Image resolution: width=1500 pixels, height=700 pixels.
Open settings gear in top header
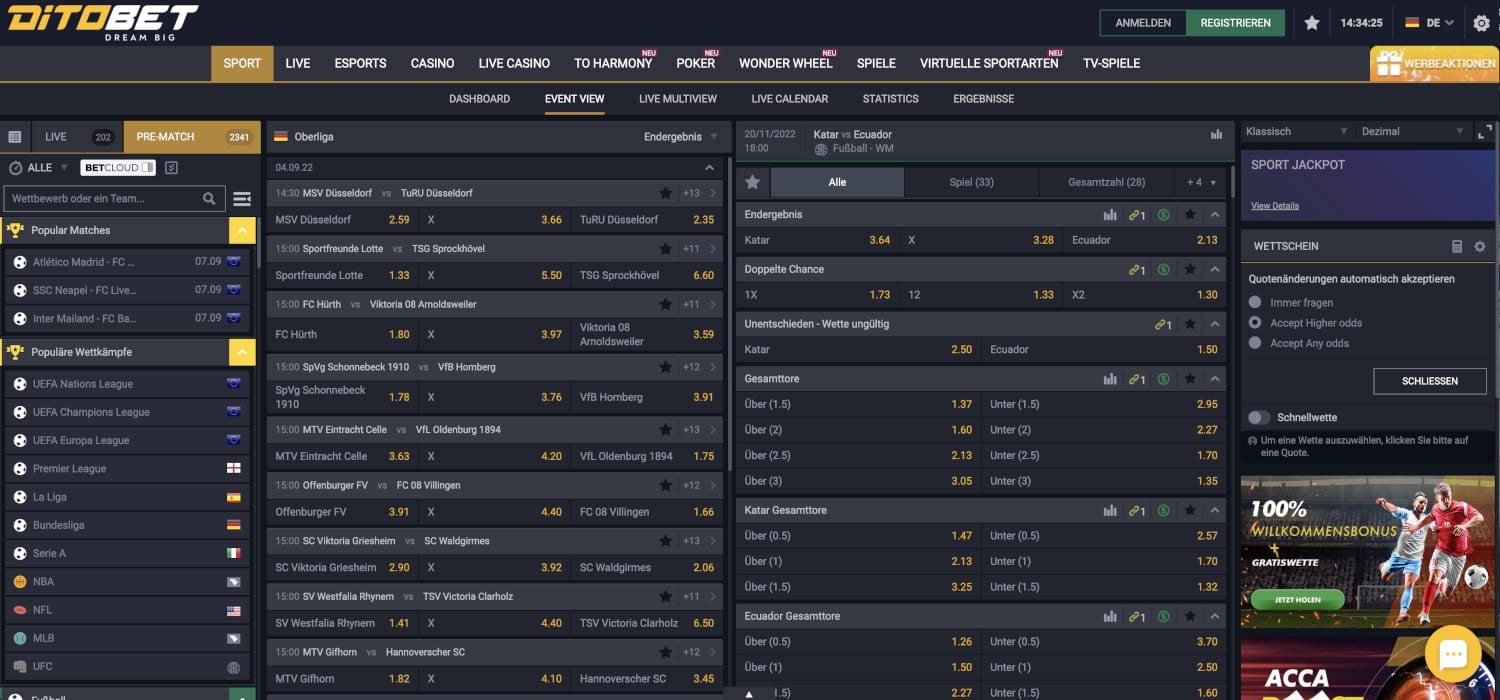click(x=1481, y=23)
